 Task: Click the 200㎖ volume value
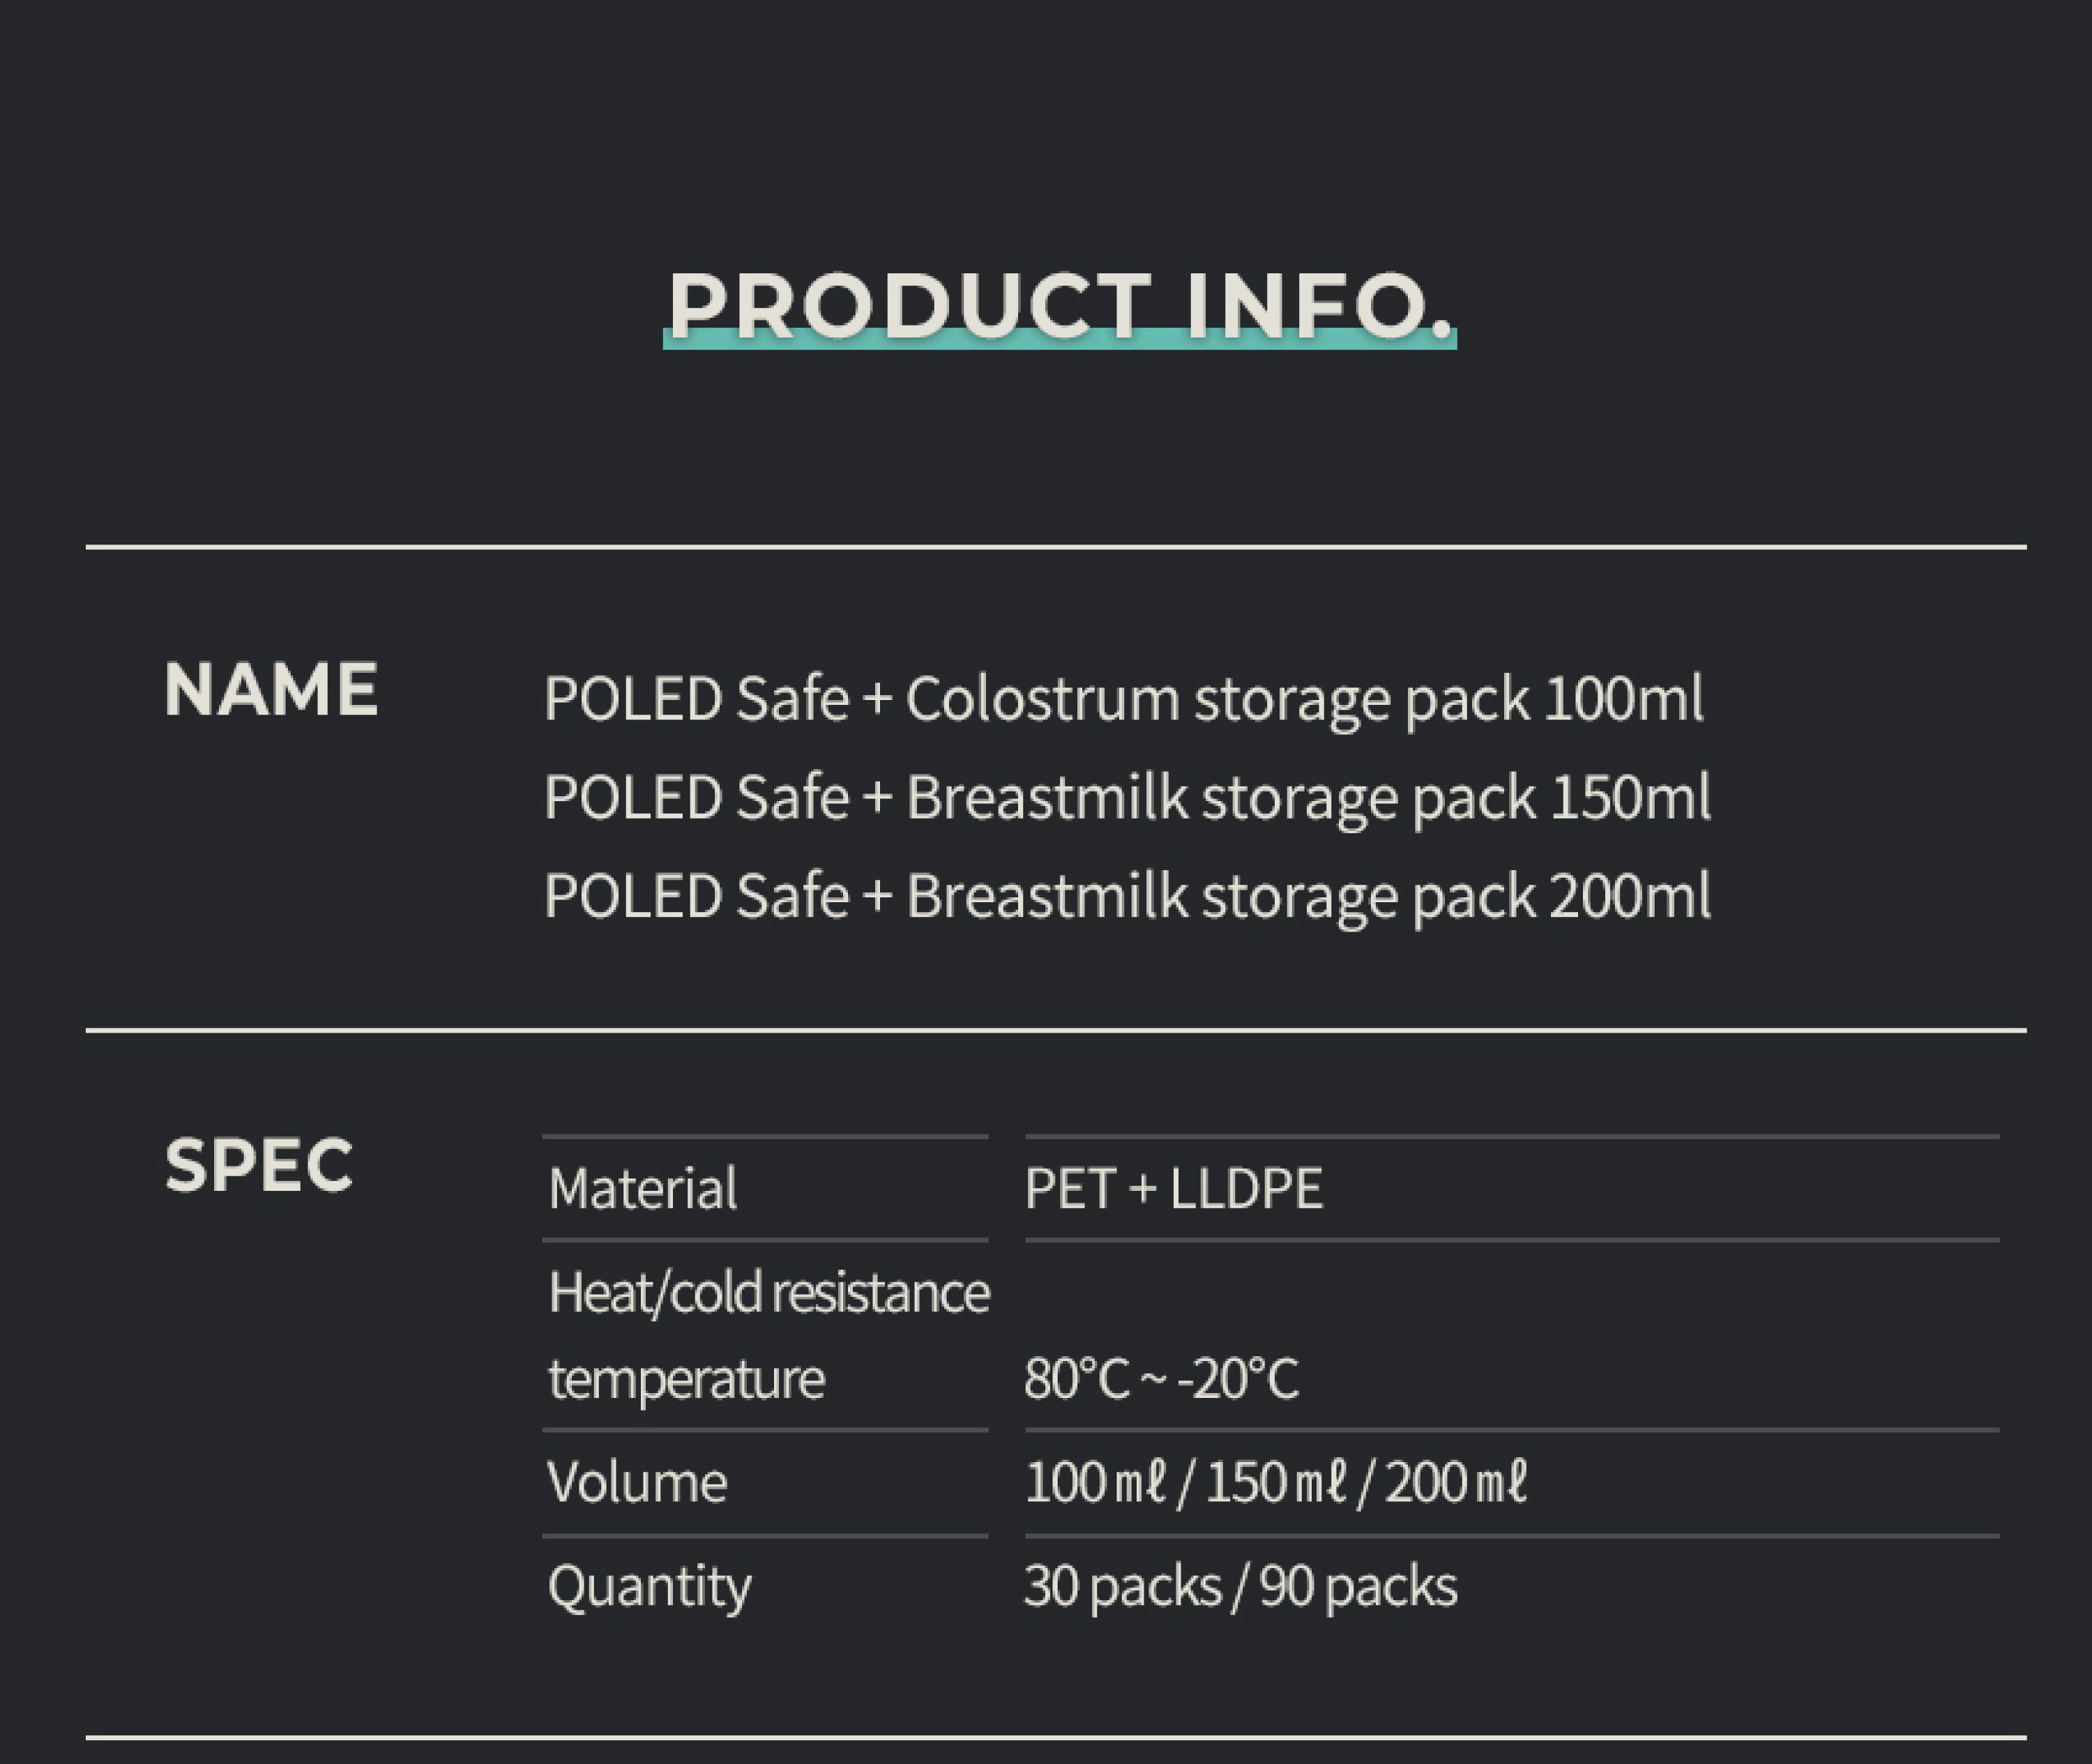click(x=1457, y=1482)
